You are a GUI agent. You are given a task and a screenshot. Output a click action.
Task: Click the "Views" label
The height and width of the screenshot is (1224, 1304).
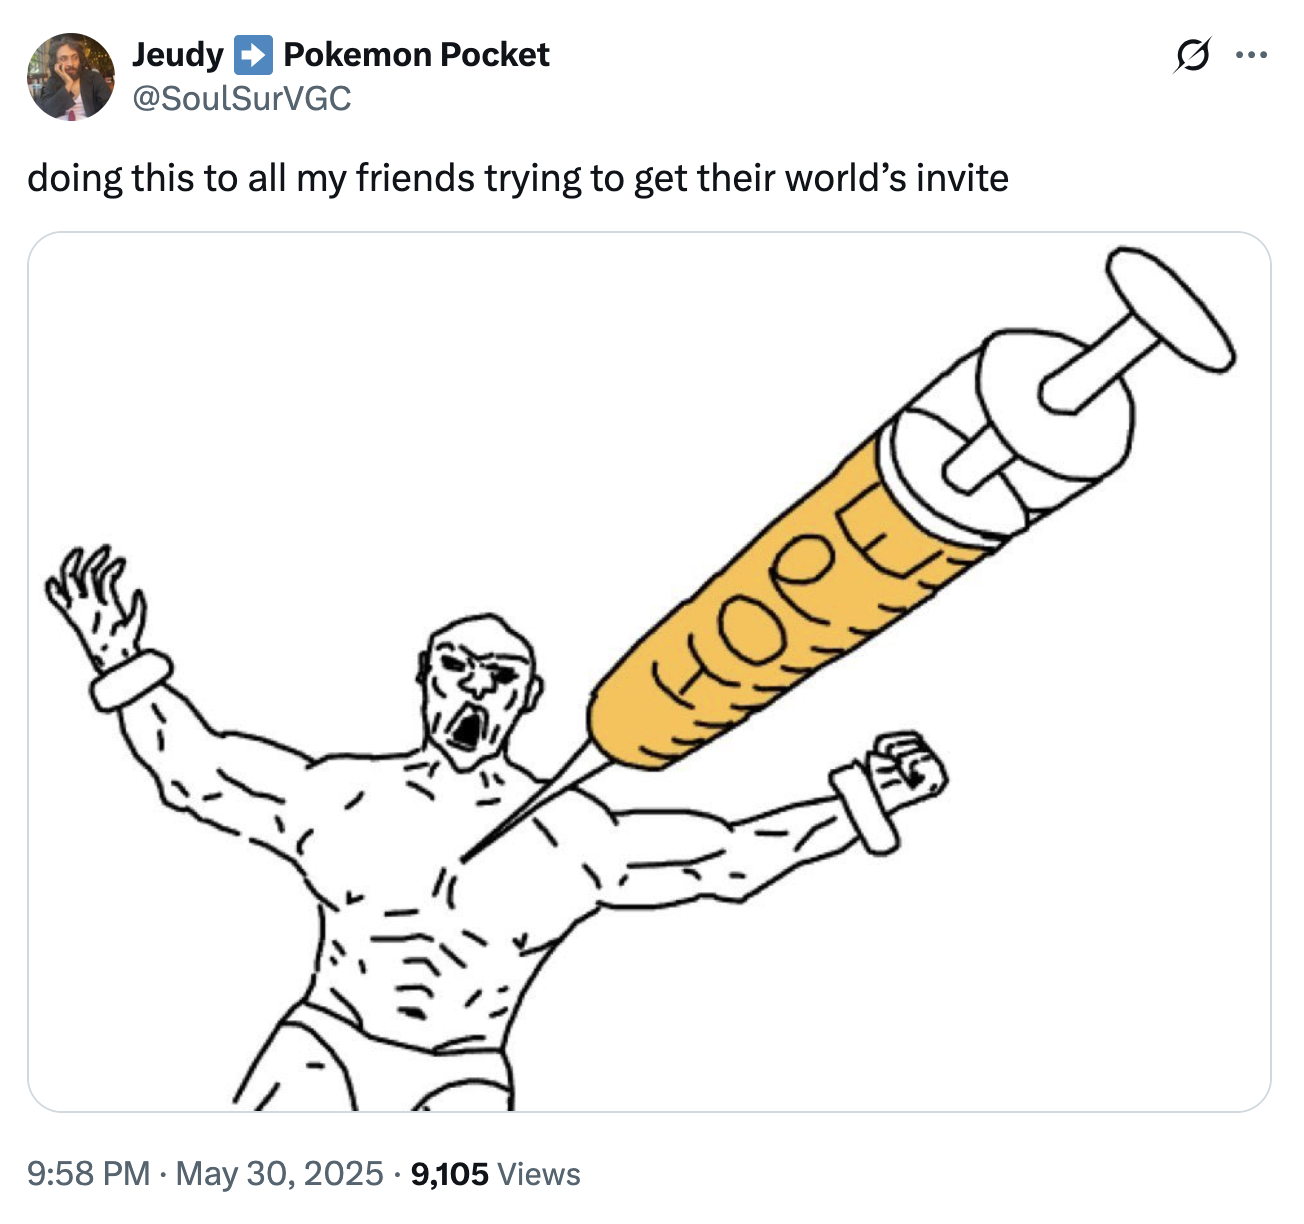(538, 1173)
